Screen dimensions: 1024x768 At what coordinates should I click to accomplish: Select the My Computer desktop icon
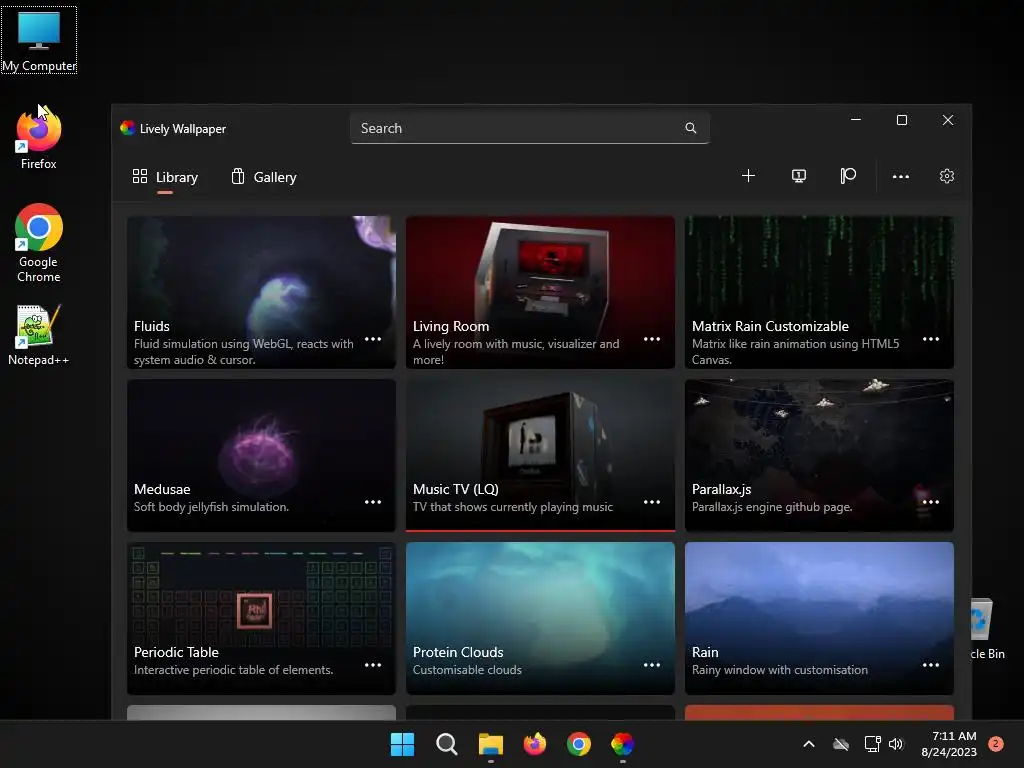tap(39, 40)
